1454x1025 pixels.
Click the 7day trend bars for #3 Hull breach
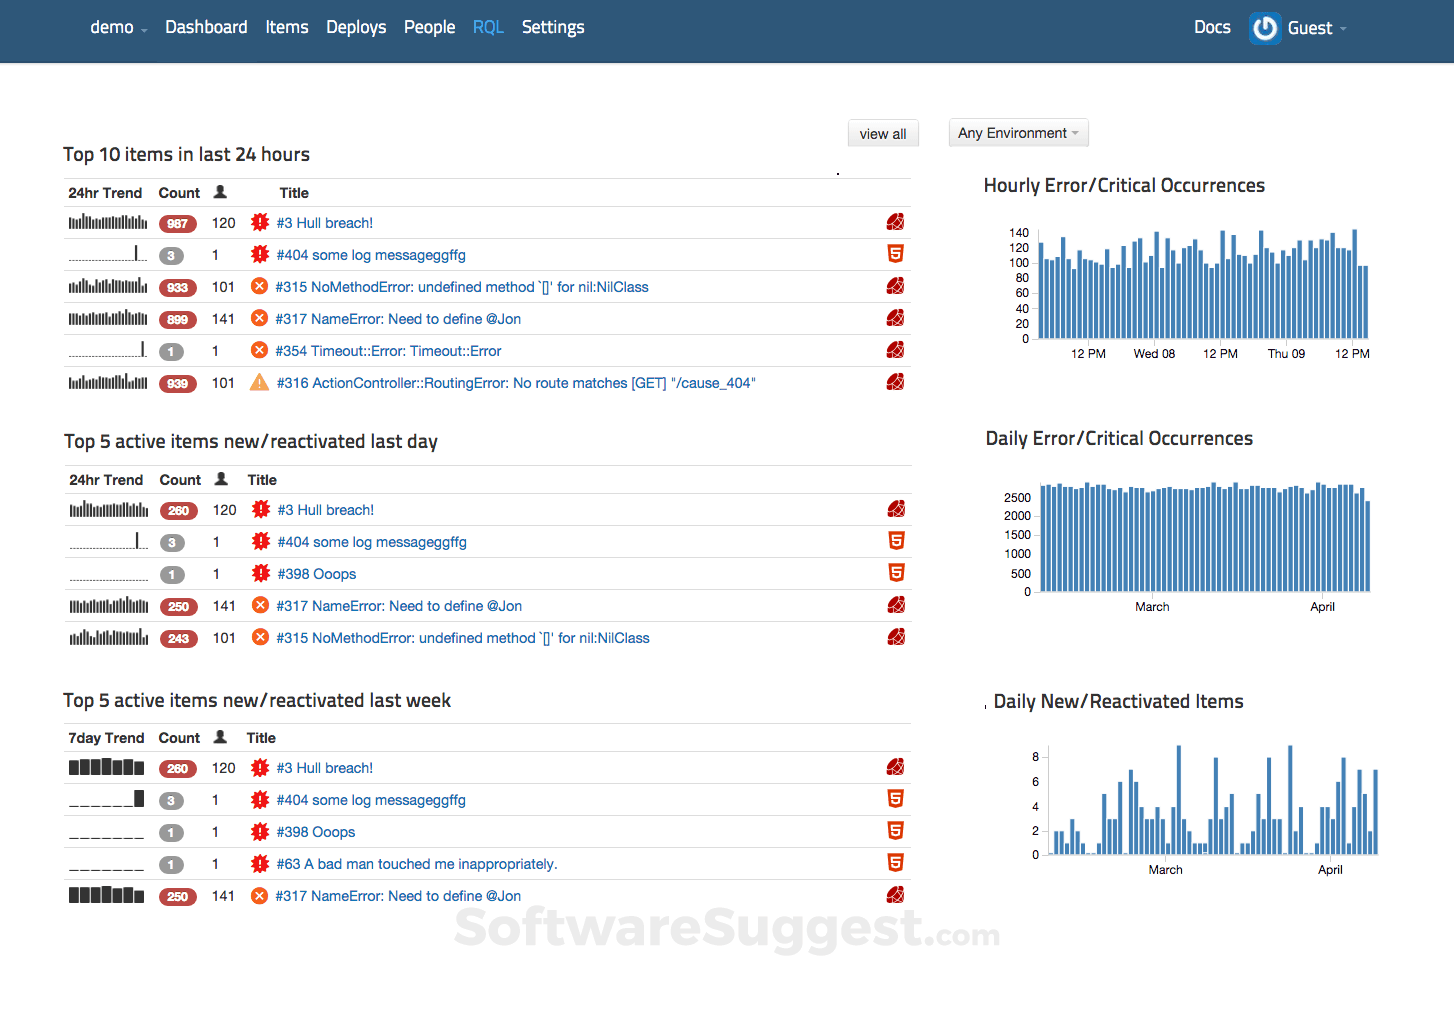coord(106,768)
